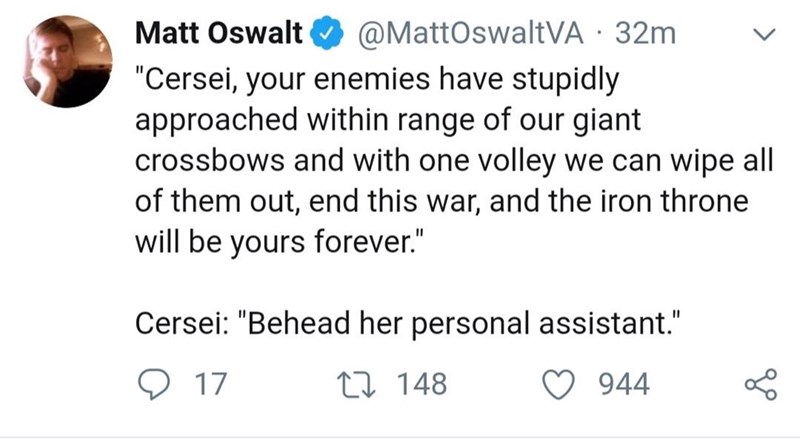This screenshot has width=800, height=442.
Task: Click the line "will be yours forever."
Action: tap(280, 242)
